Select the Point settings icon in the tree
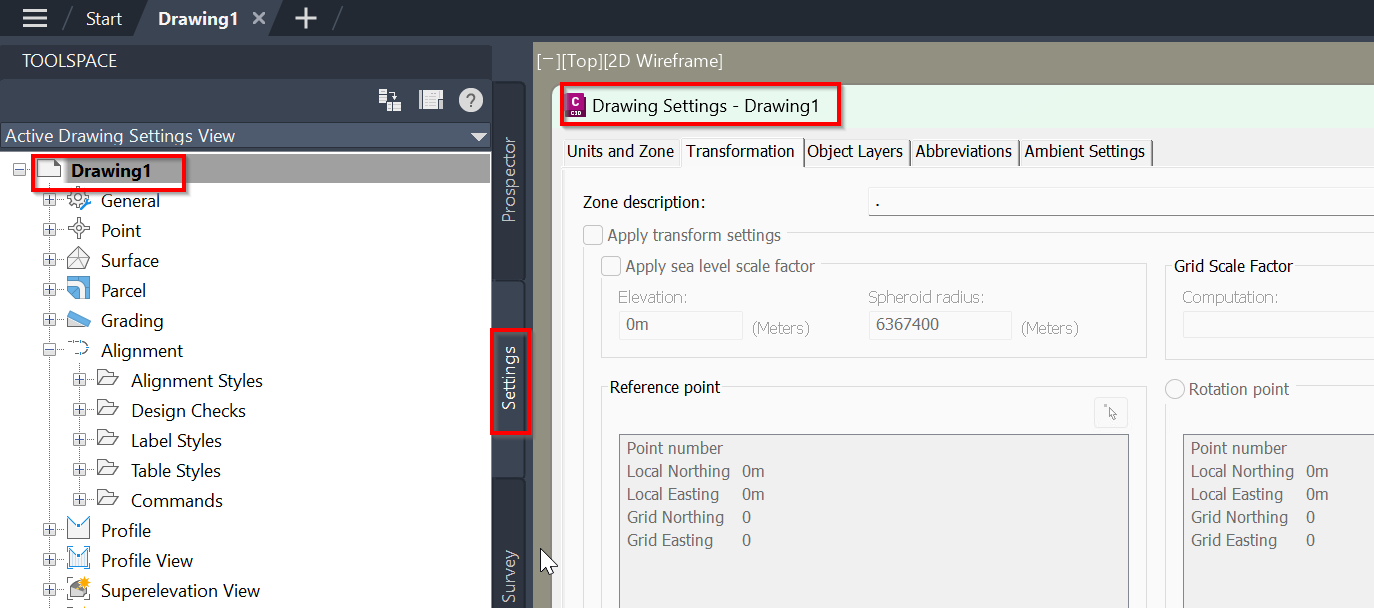 (x=79, y=229)
